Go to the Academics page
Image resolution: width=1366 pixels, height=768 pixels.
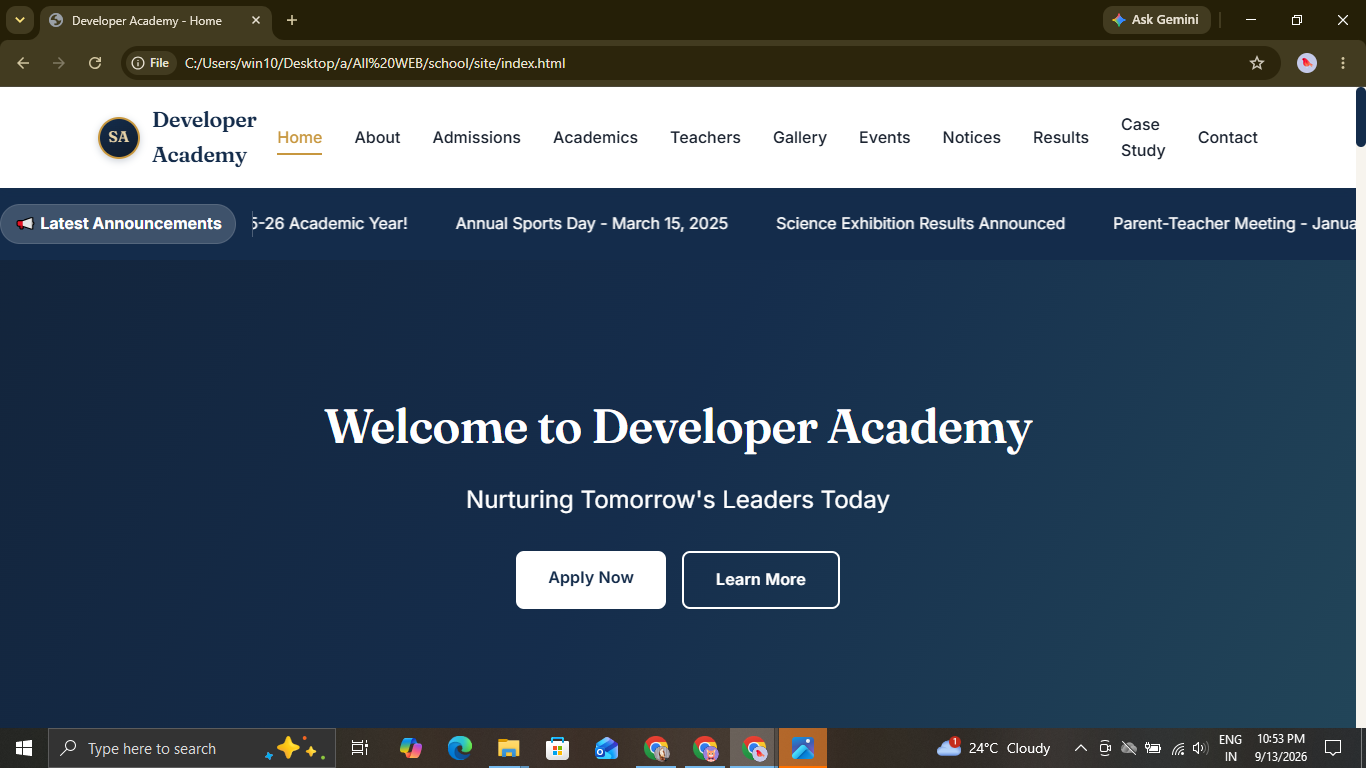[x=595, y=138]
